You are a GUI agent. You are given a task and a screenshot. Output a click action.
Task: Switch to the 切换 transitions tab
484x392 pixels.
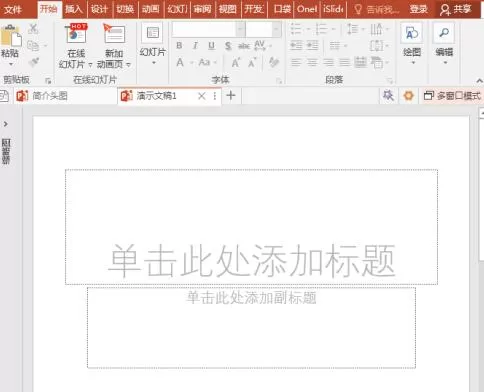(125, 9)
